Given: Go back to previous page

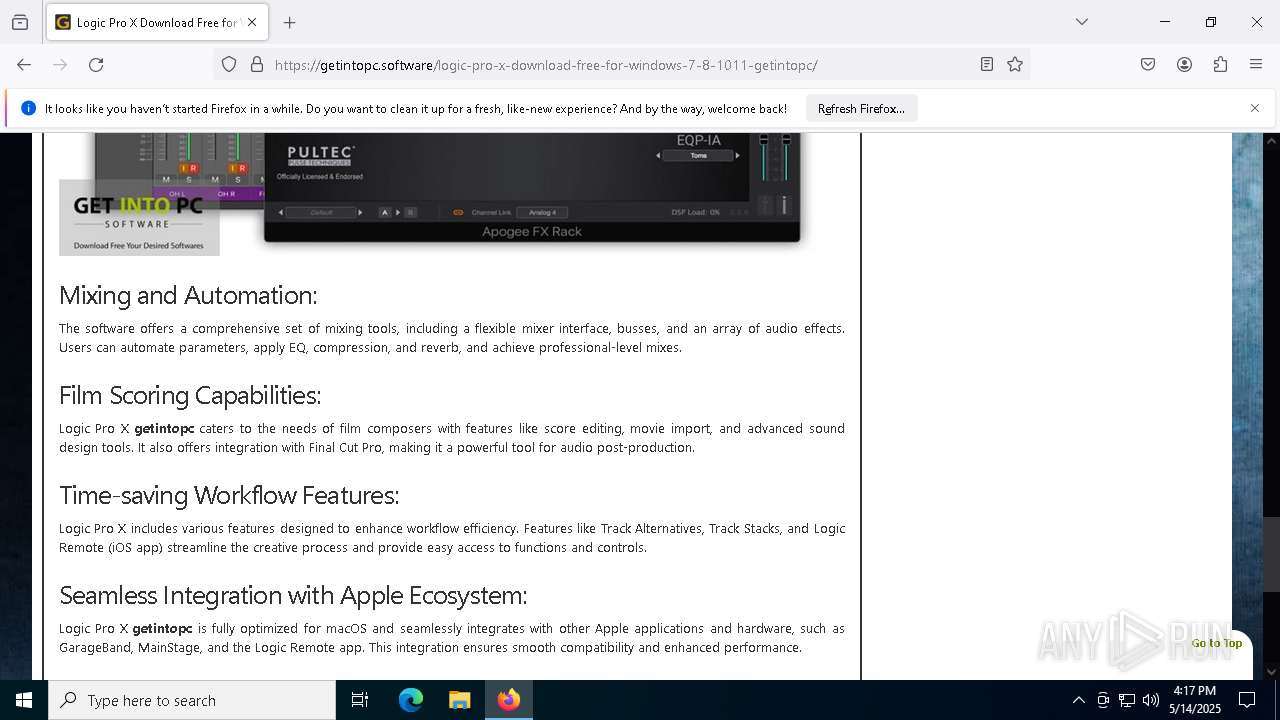Looking at the screenshot, I should (x=24, y=64).
